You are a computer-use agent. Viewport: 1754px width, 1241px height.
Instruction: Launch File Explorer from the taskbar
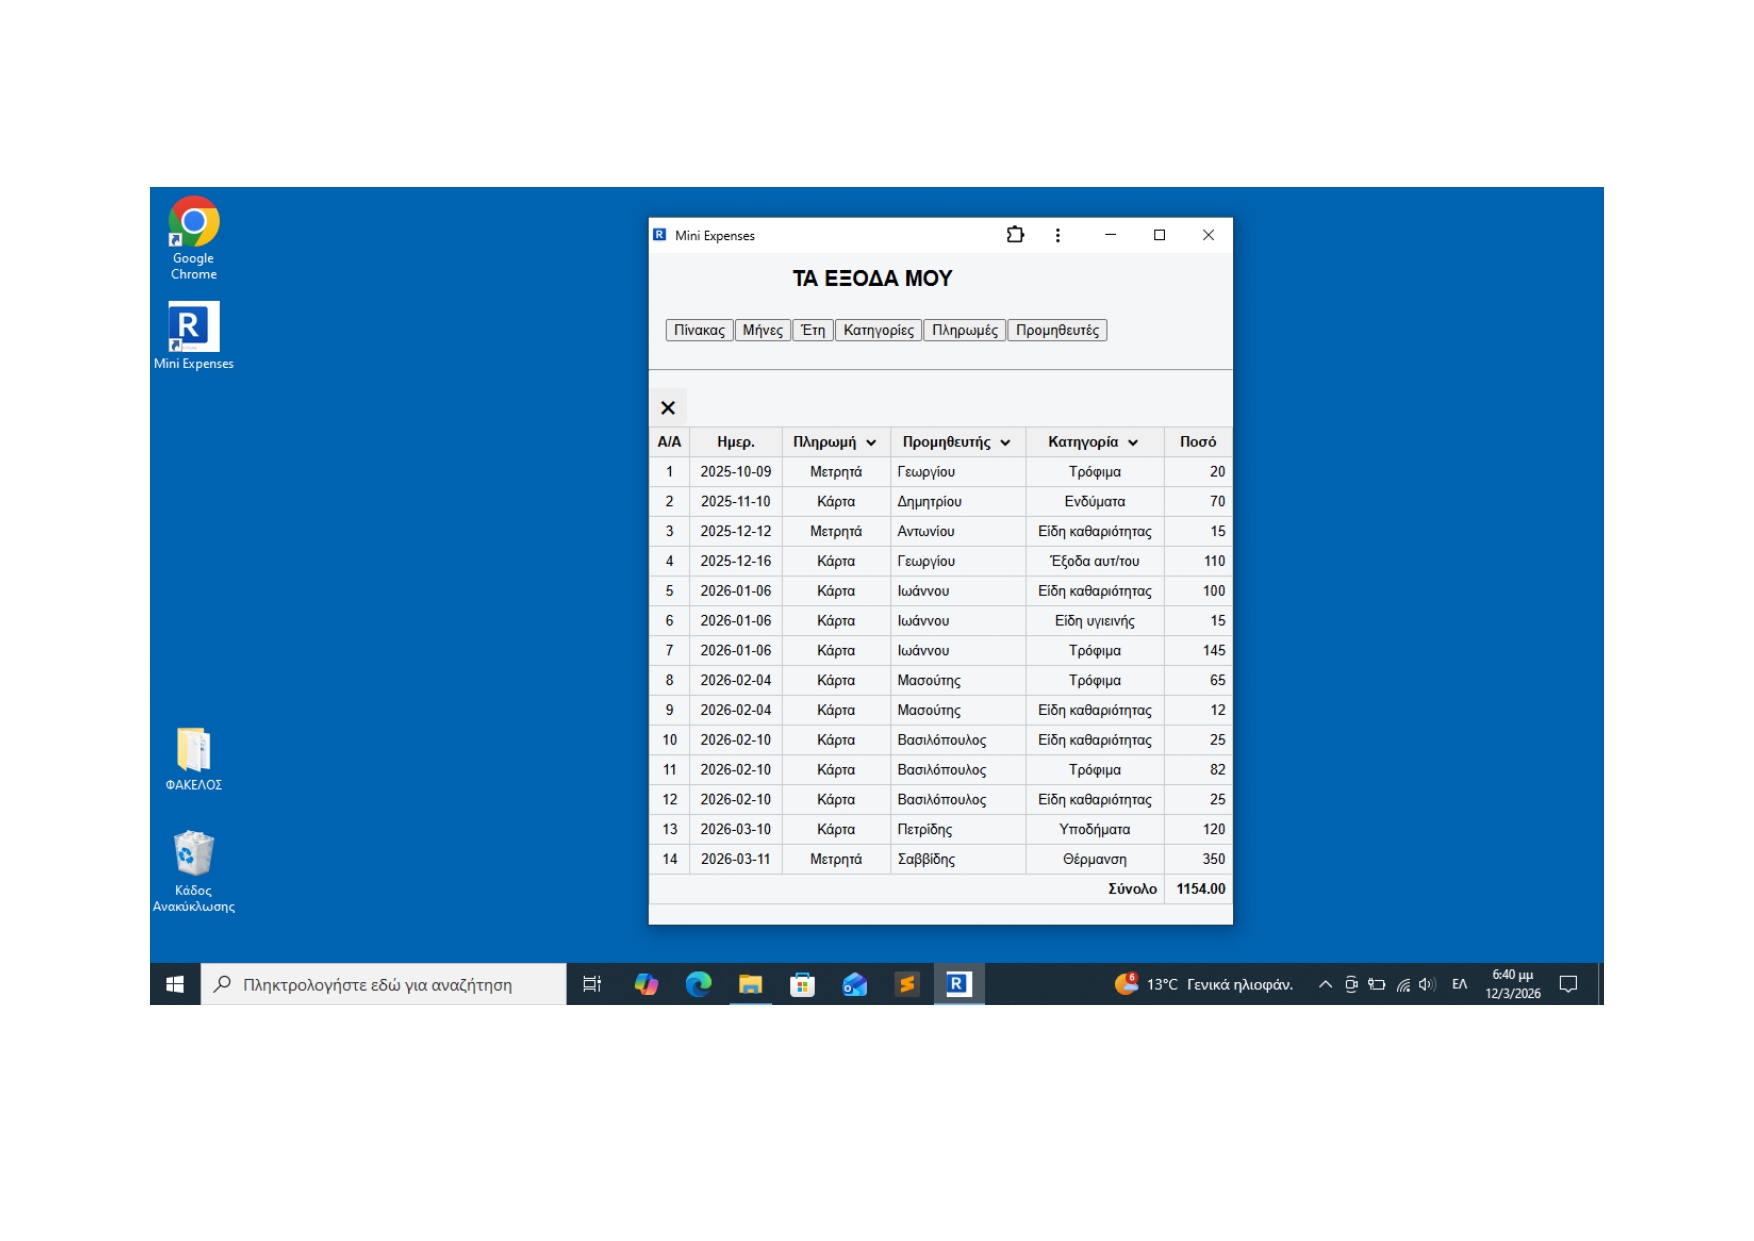[x=750, y=985]
